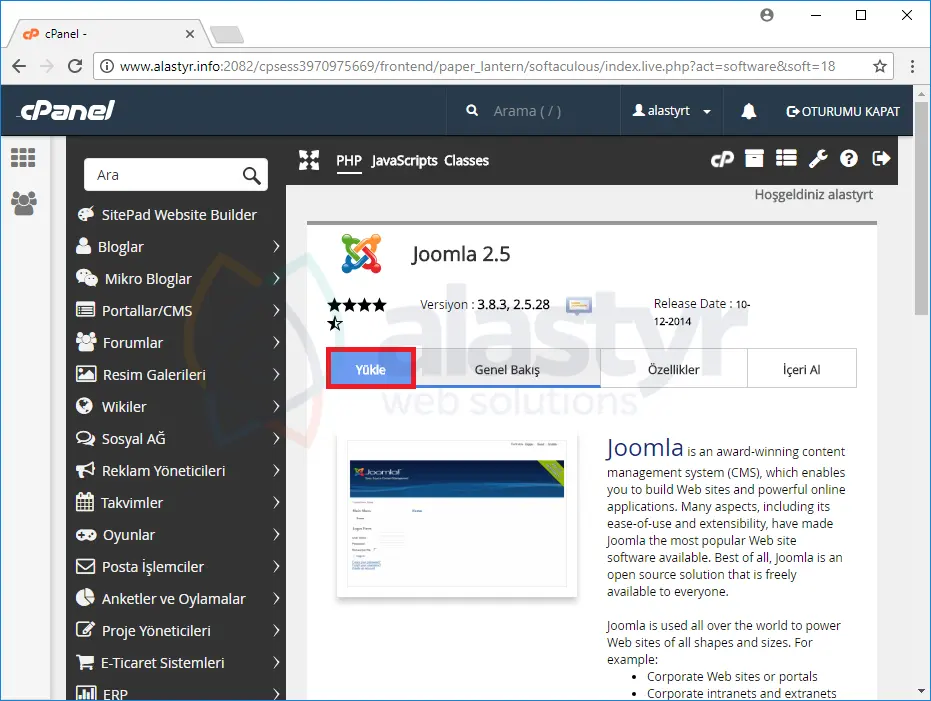Screen dimensions: 931x701
Task: Click OTURUMU KAPAT to log out
Action: [843, 111]
